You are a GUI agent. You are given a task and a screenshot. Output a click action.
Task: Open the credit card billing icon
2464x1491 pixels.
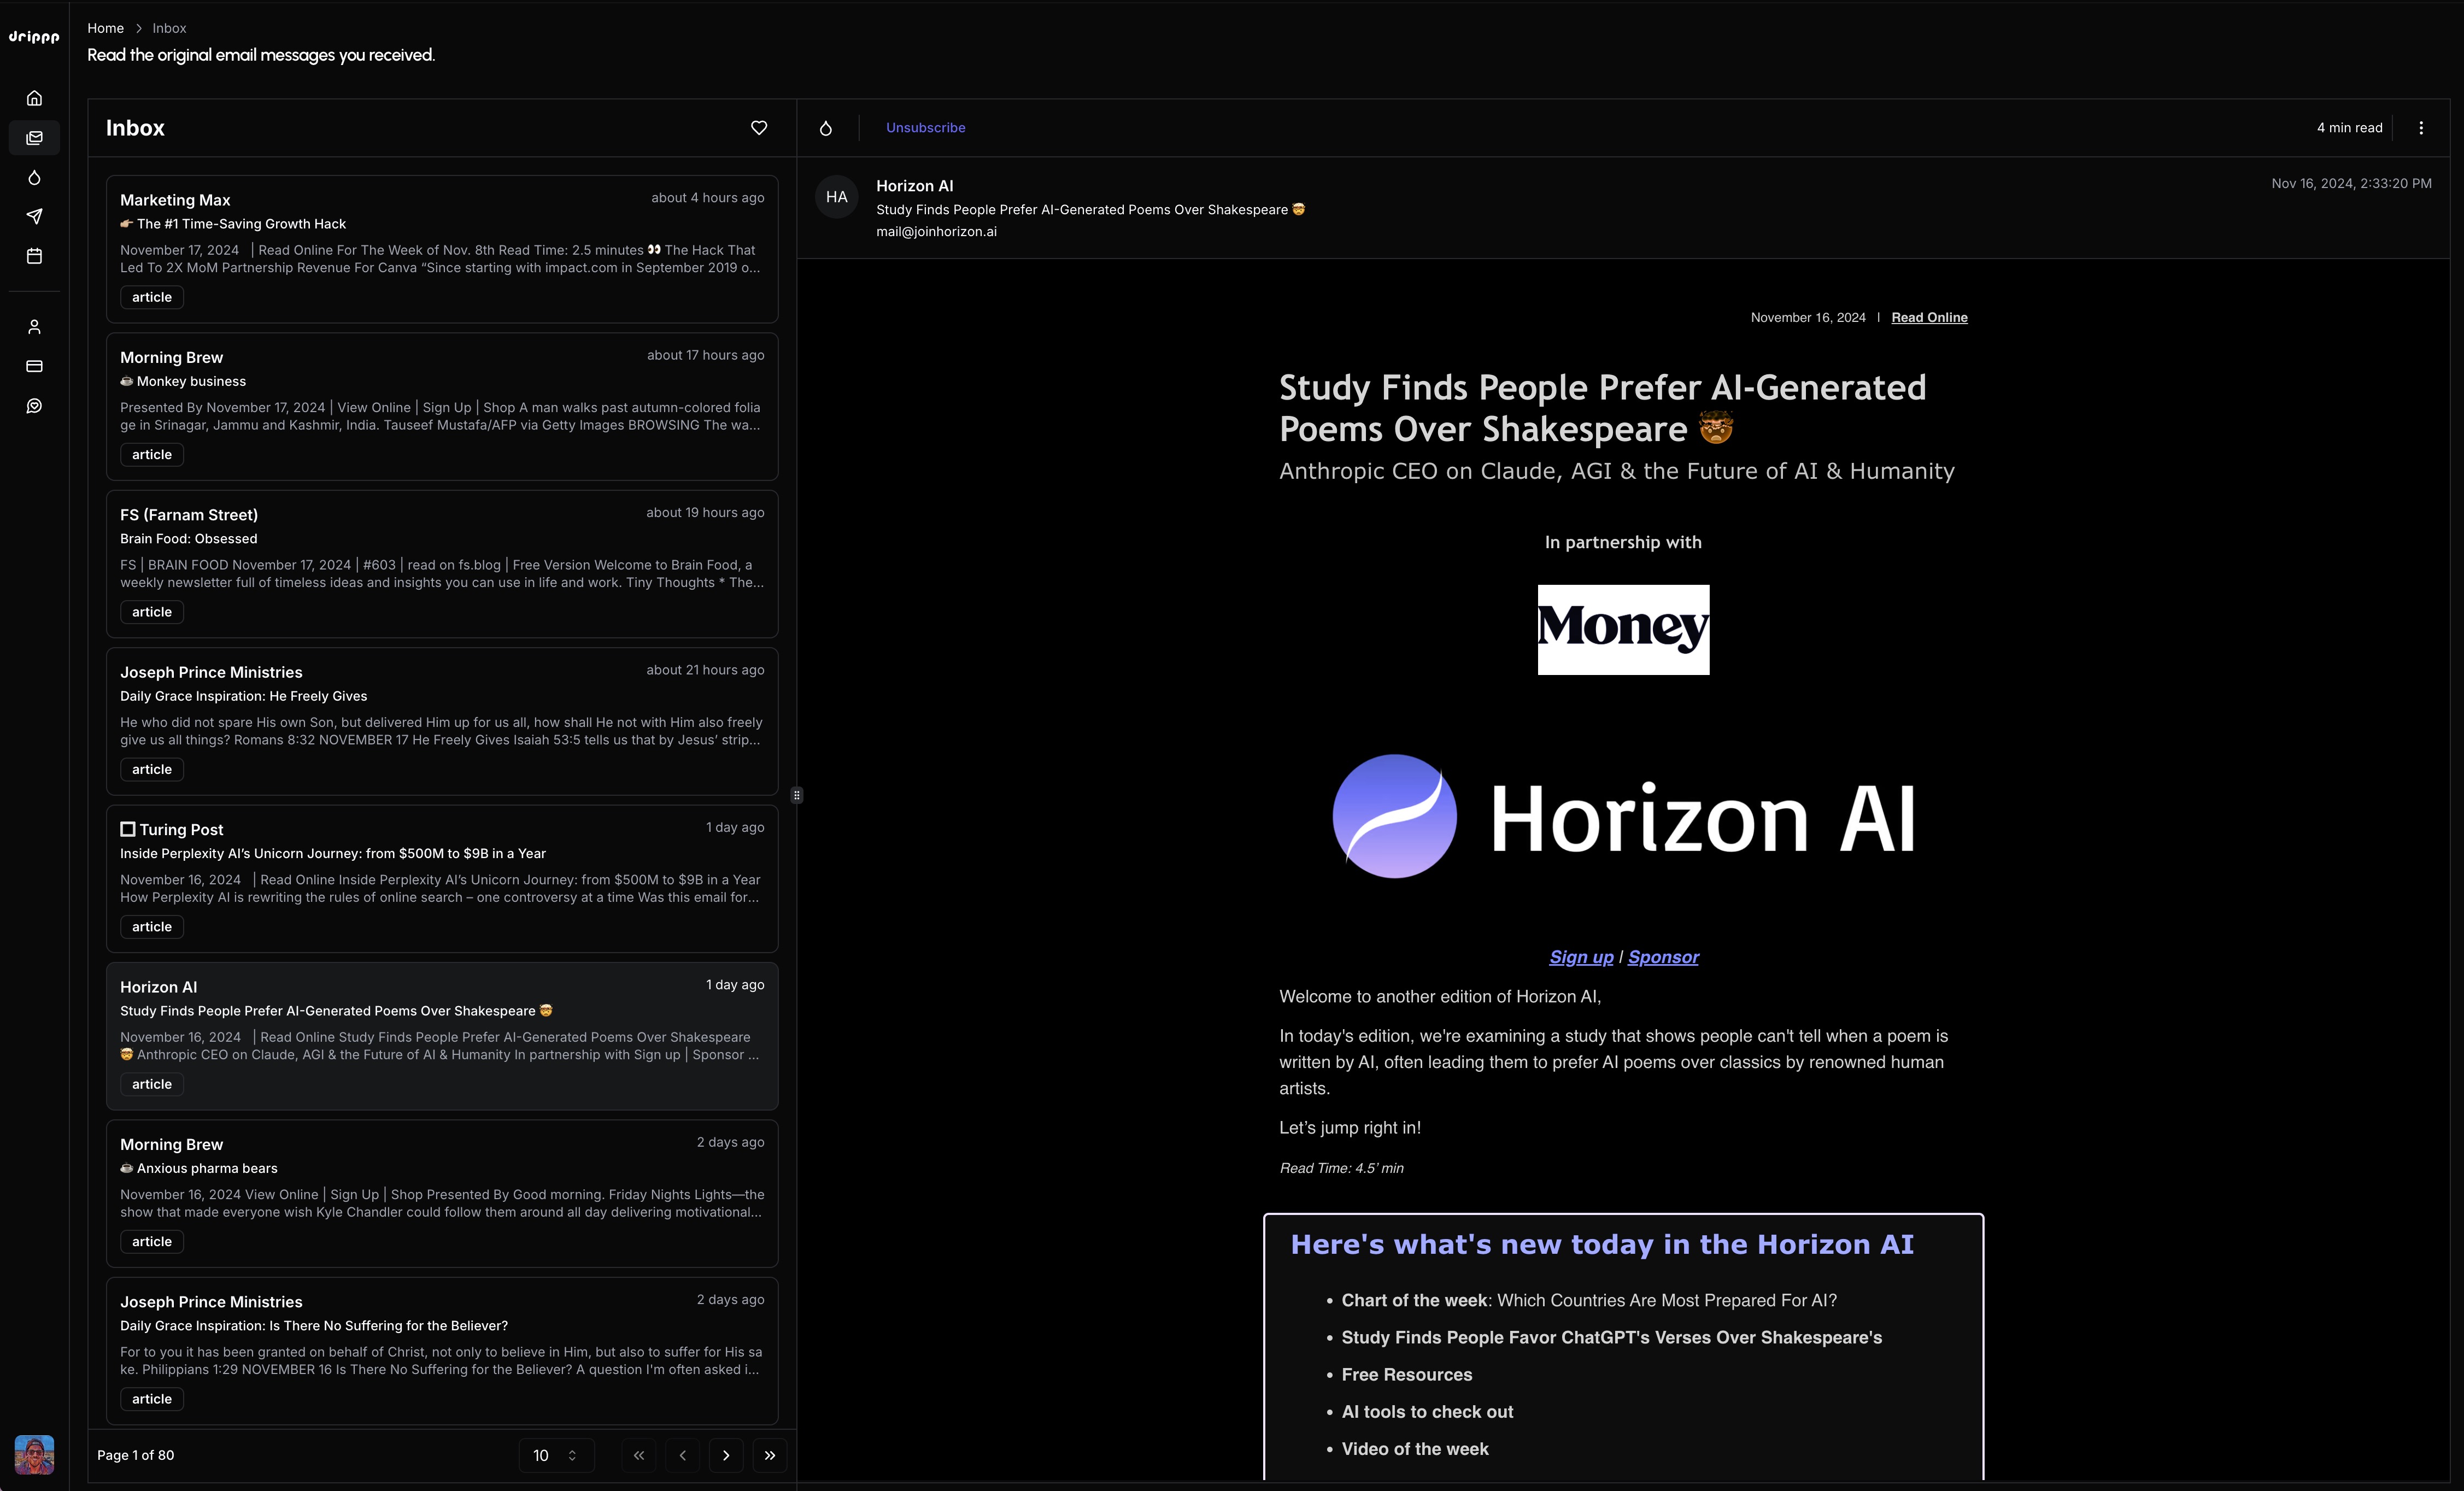click(x=34, y=366)
